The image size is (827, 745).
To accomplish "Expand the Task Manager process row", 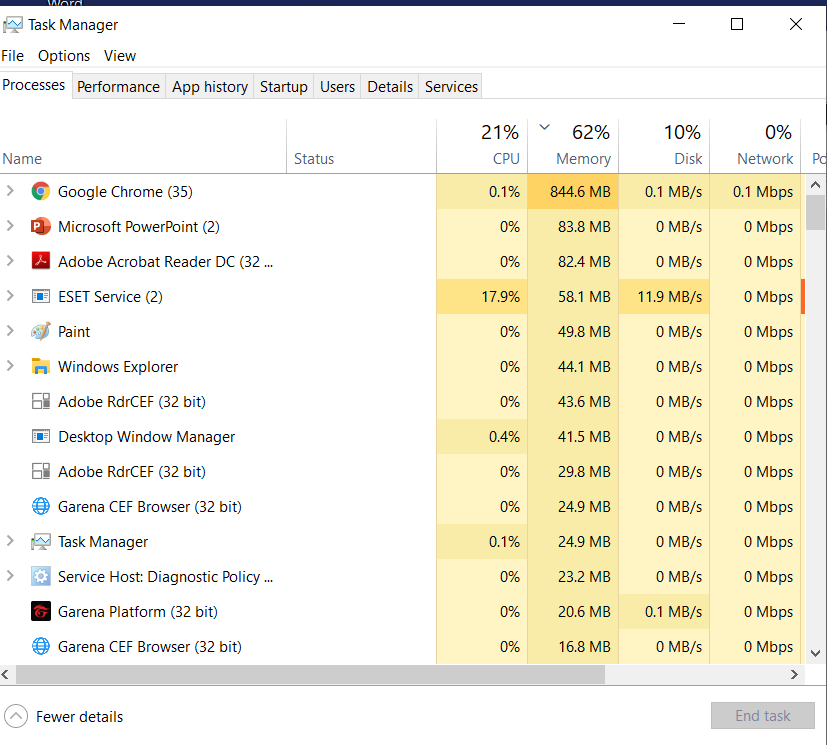I will 10,541.
